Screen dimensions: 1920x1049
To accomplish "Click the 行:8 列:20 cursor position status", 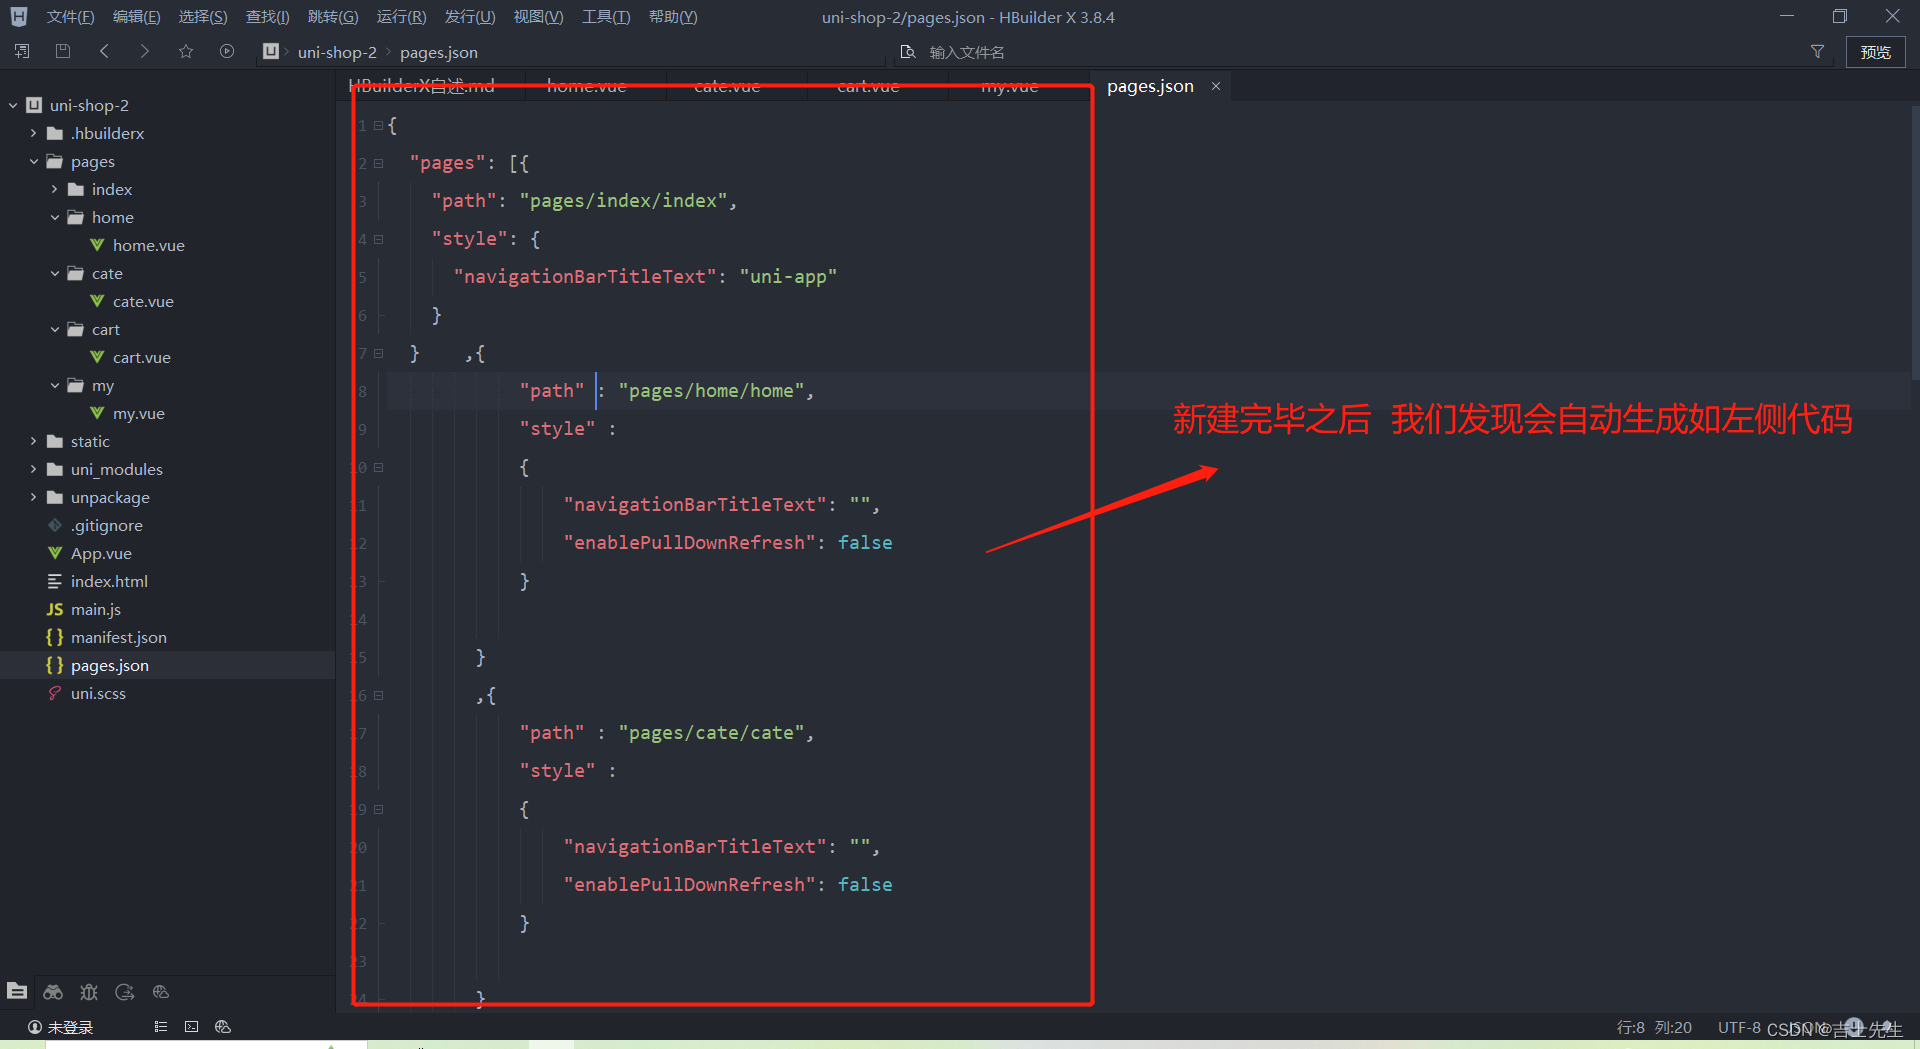I will 1654,1027.
